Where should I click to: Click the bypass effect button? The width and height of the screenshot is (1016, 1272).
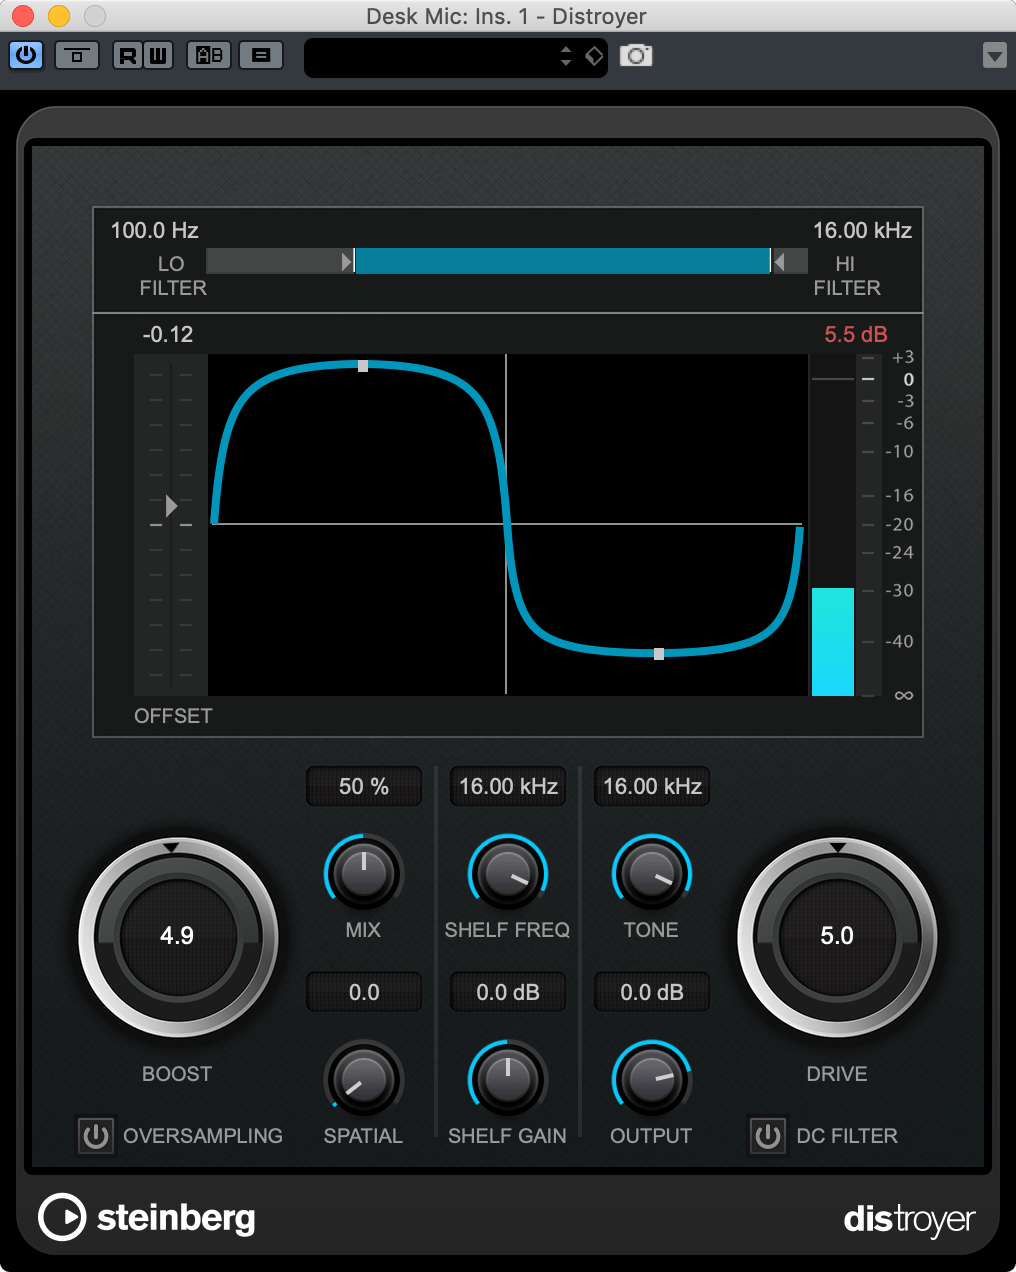point(76,55)
